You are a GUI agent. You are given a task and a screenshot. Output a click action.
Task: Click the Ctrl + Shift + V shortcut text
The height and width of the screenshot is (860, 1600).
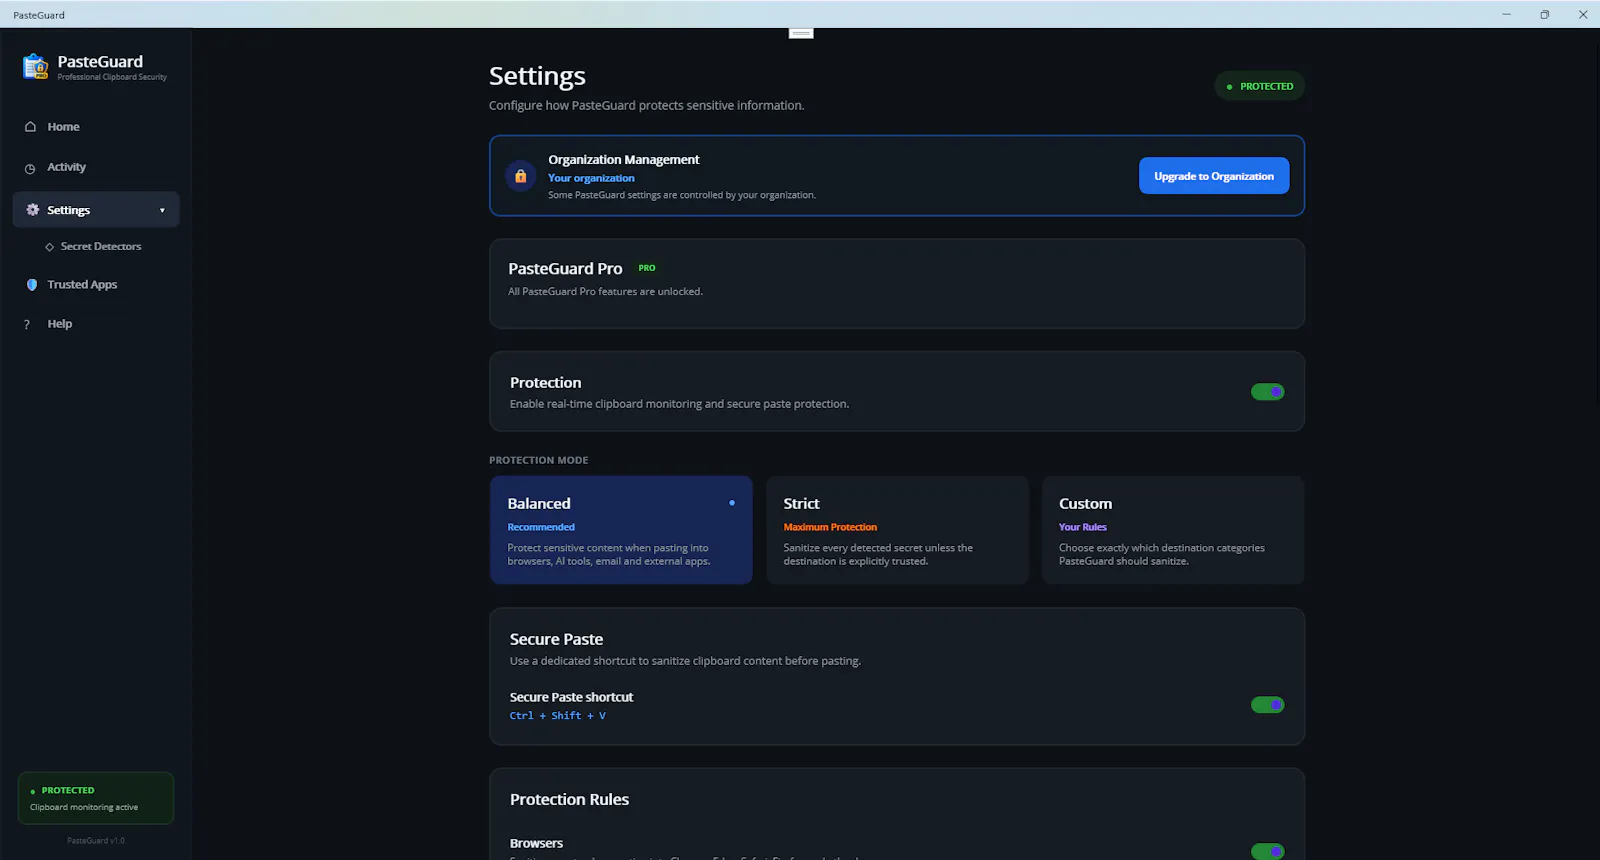[x=558, y=716]
